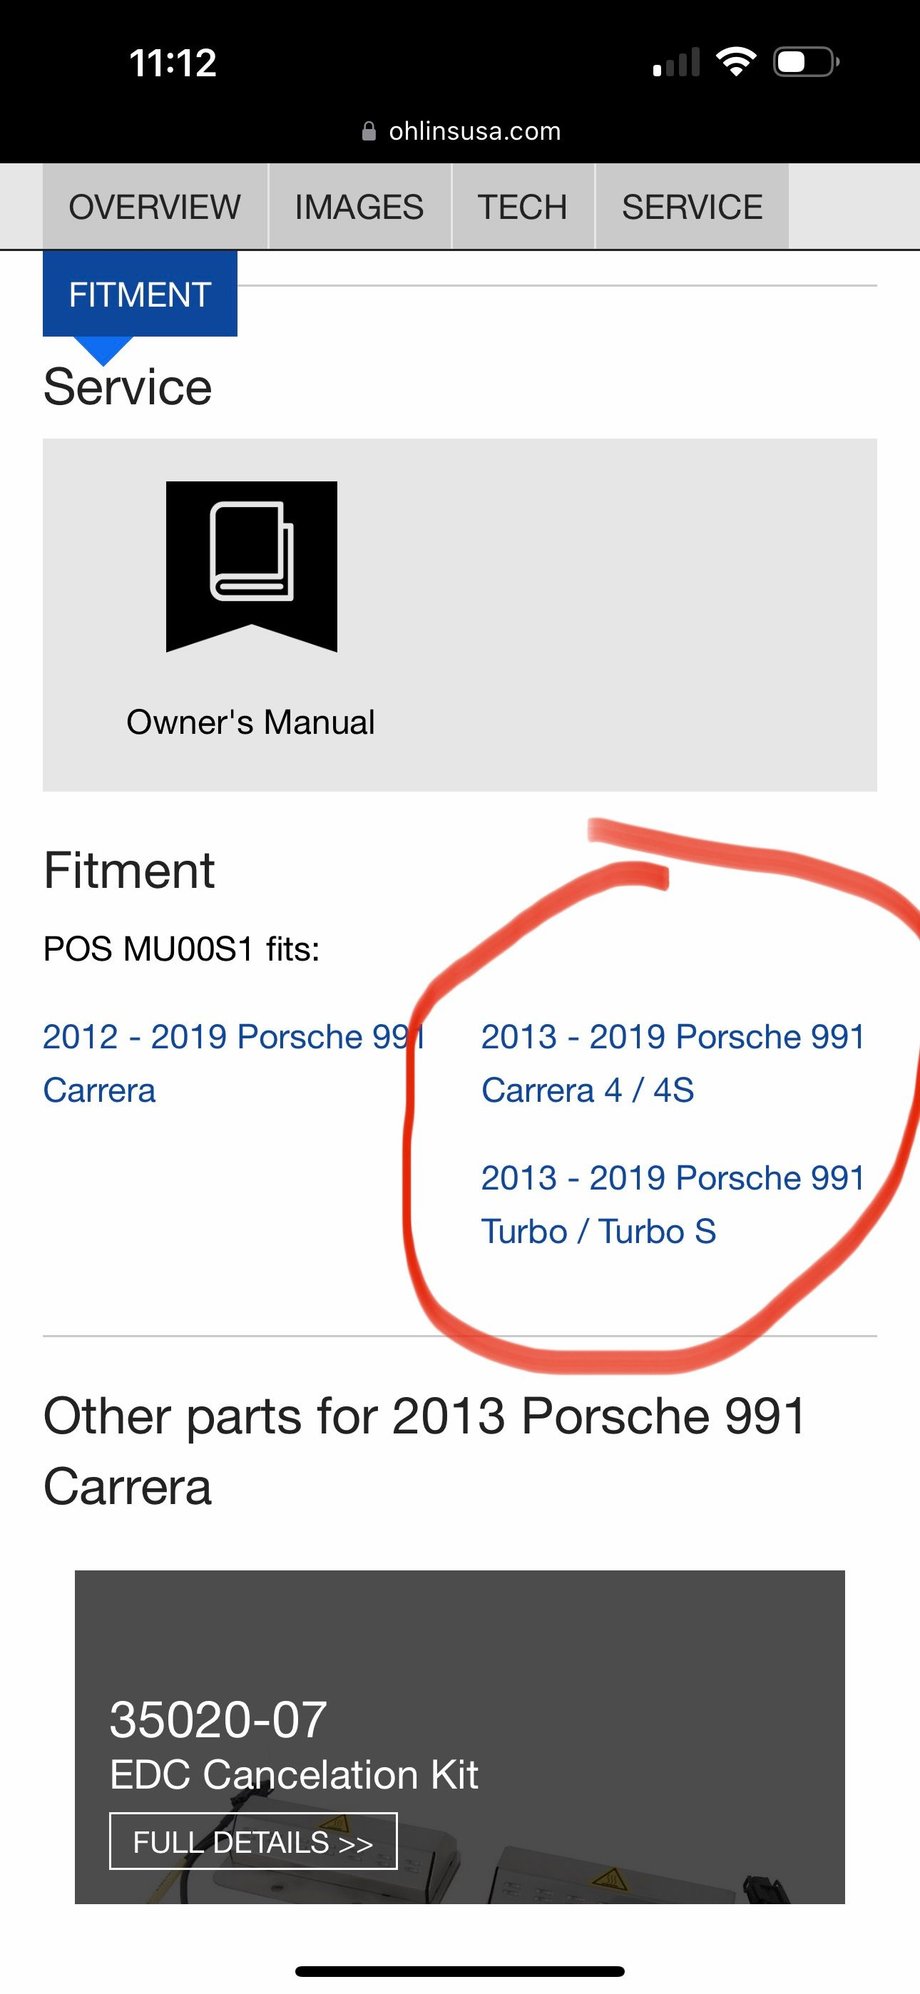The image size is (920, 1994).
Task: Switch to the OVERVIEW tab
Action: [x=155, y=207]
